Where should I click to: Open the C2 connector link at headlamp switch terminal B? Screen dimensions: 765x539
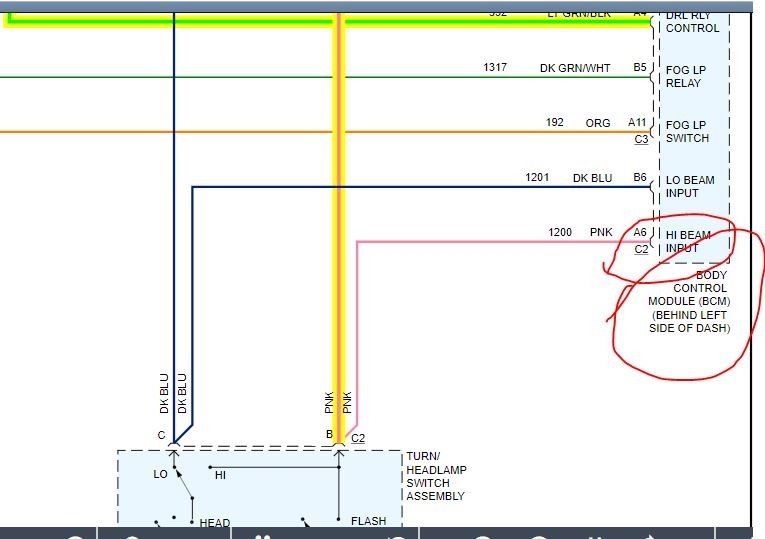click(x=358, y=438)
